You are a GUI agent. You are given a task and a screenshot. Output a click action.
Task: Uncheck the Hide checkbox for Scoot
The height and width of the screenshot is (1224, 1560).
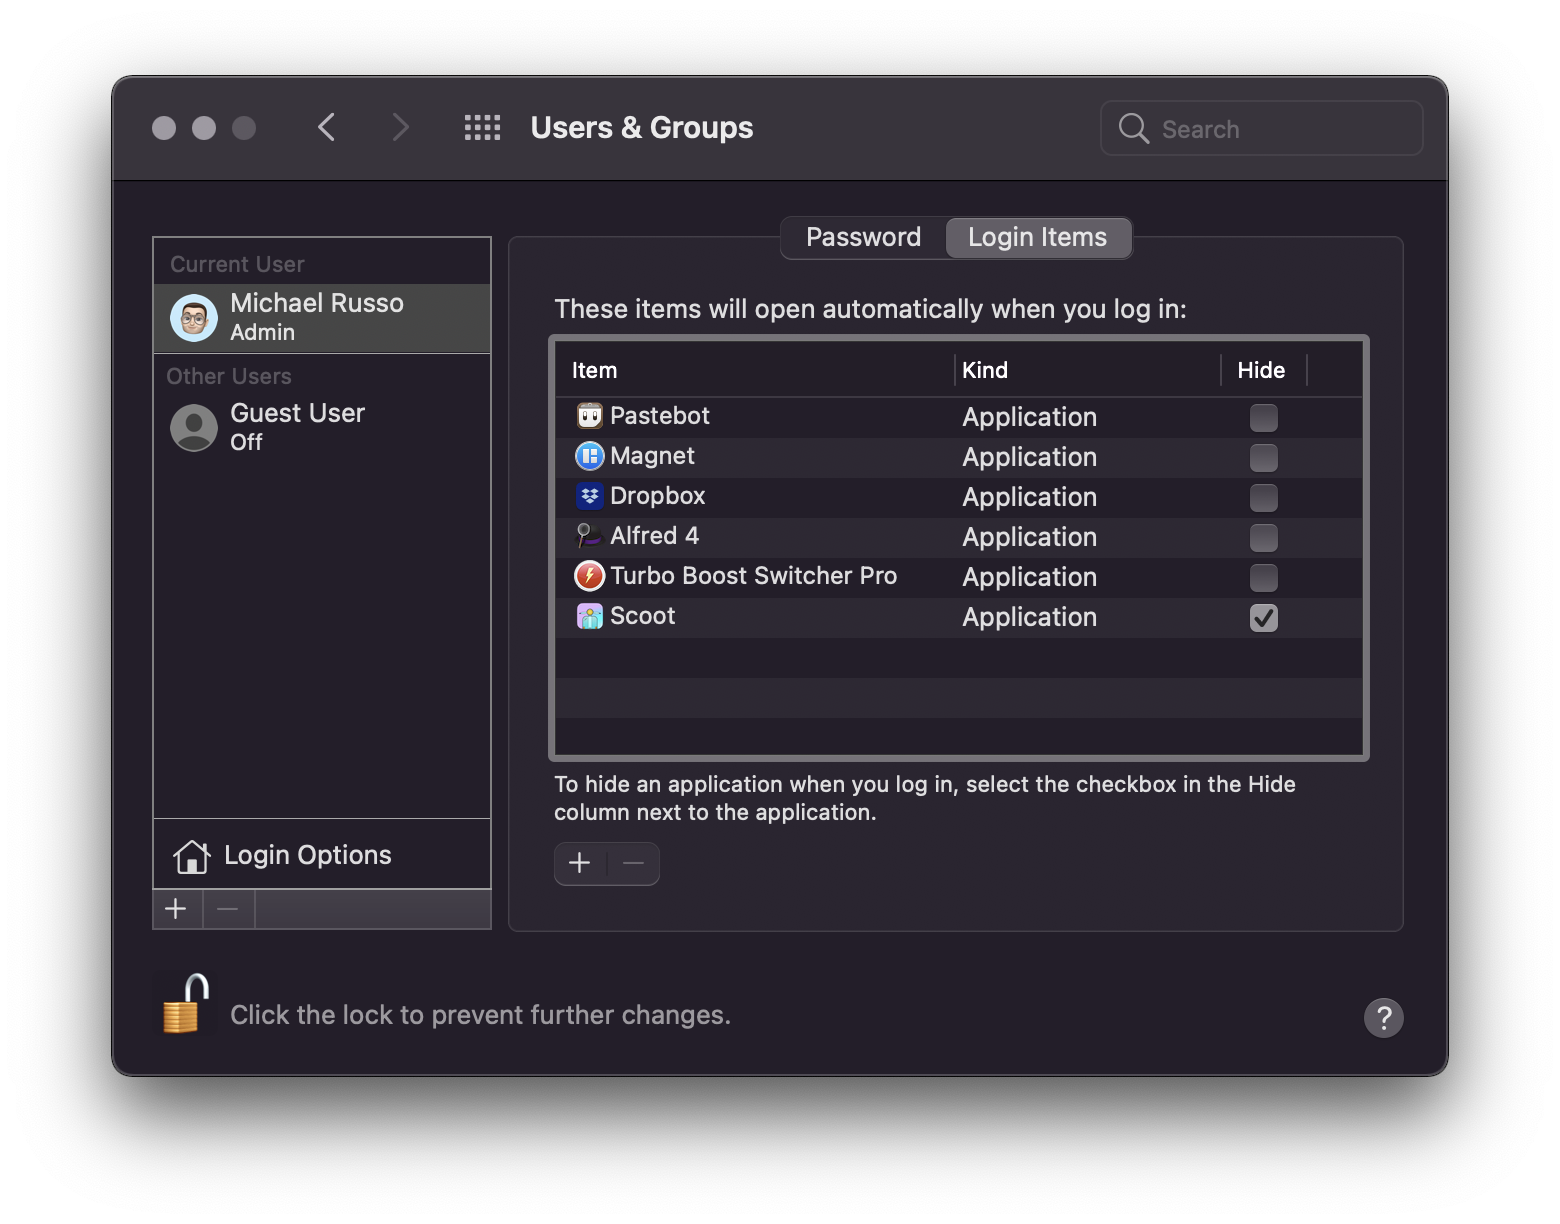[x=1264, y=618]
